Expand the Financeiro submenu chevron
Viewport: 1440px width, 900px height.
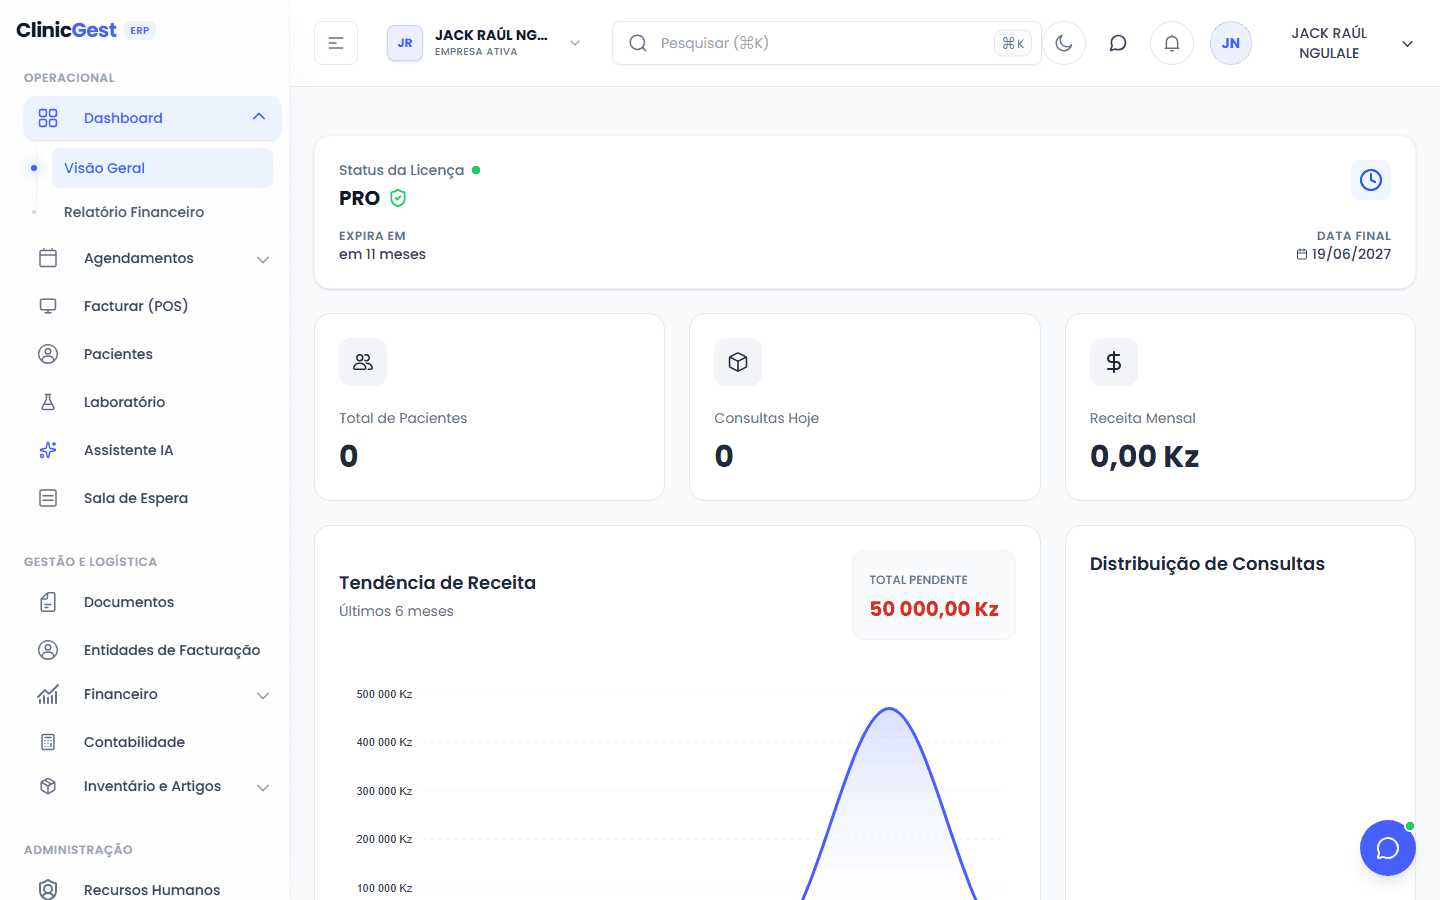tap(263, 695)
